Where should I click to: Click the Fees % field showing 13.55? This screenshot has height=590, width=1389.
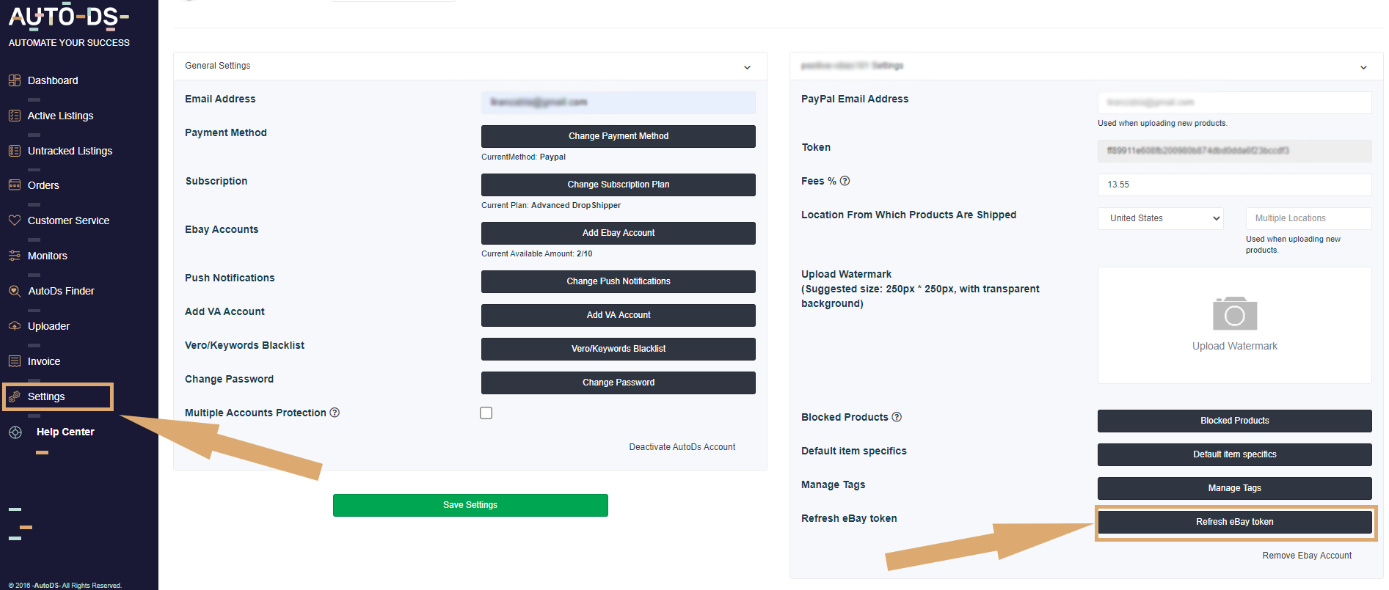tap(1235, 185)
